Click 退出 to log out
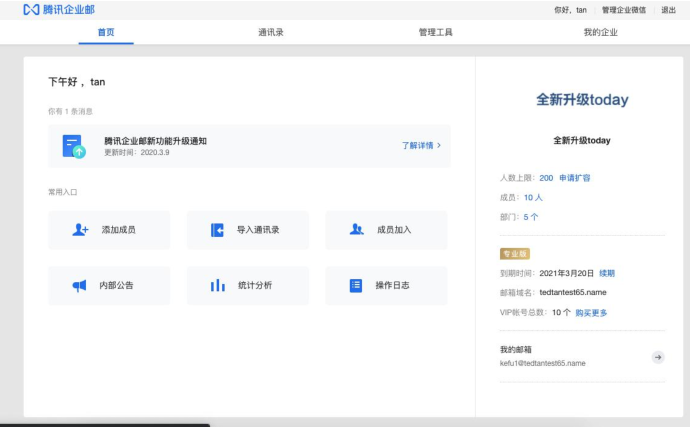The image size is (696, 437). pyautogui.click(x=668, y=9)
